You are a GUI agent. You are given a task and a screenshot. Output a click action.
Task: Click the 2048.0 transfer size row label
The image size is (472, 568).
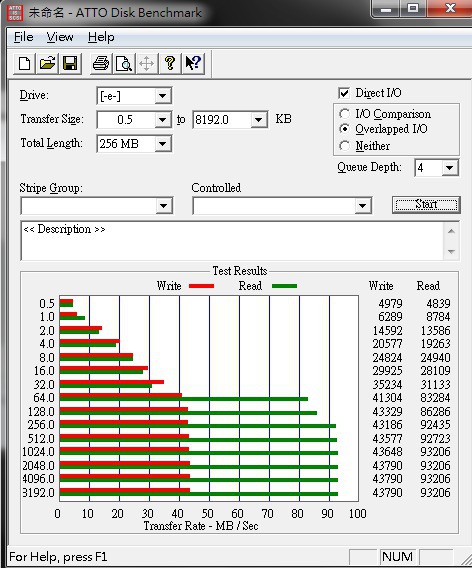click(38, 465)
